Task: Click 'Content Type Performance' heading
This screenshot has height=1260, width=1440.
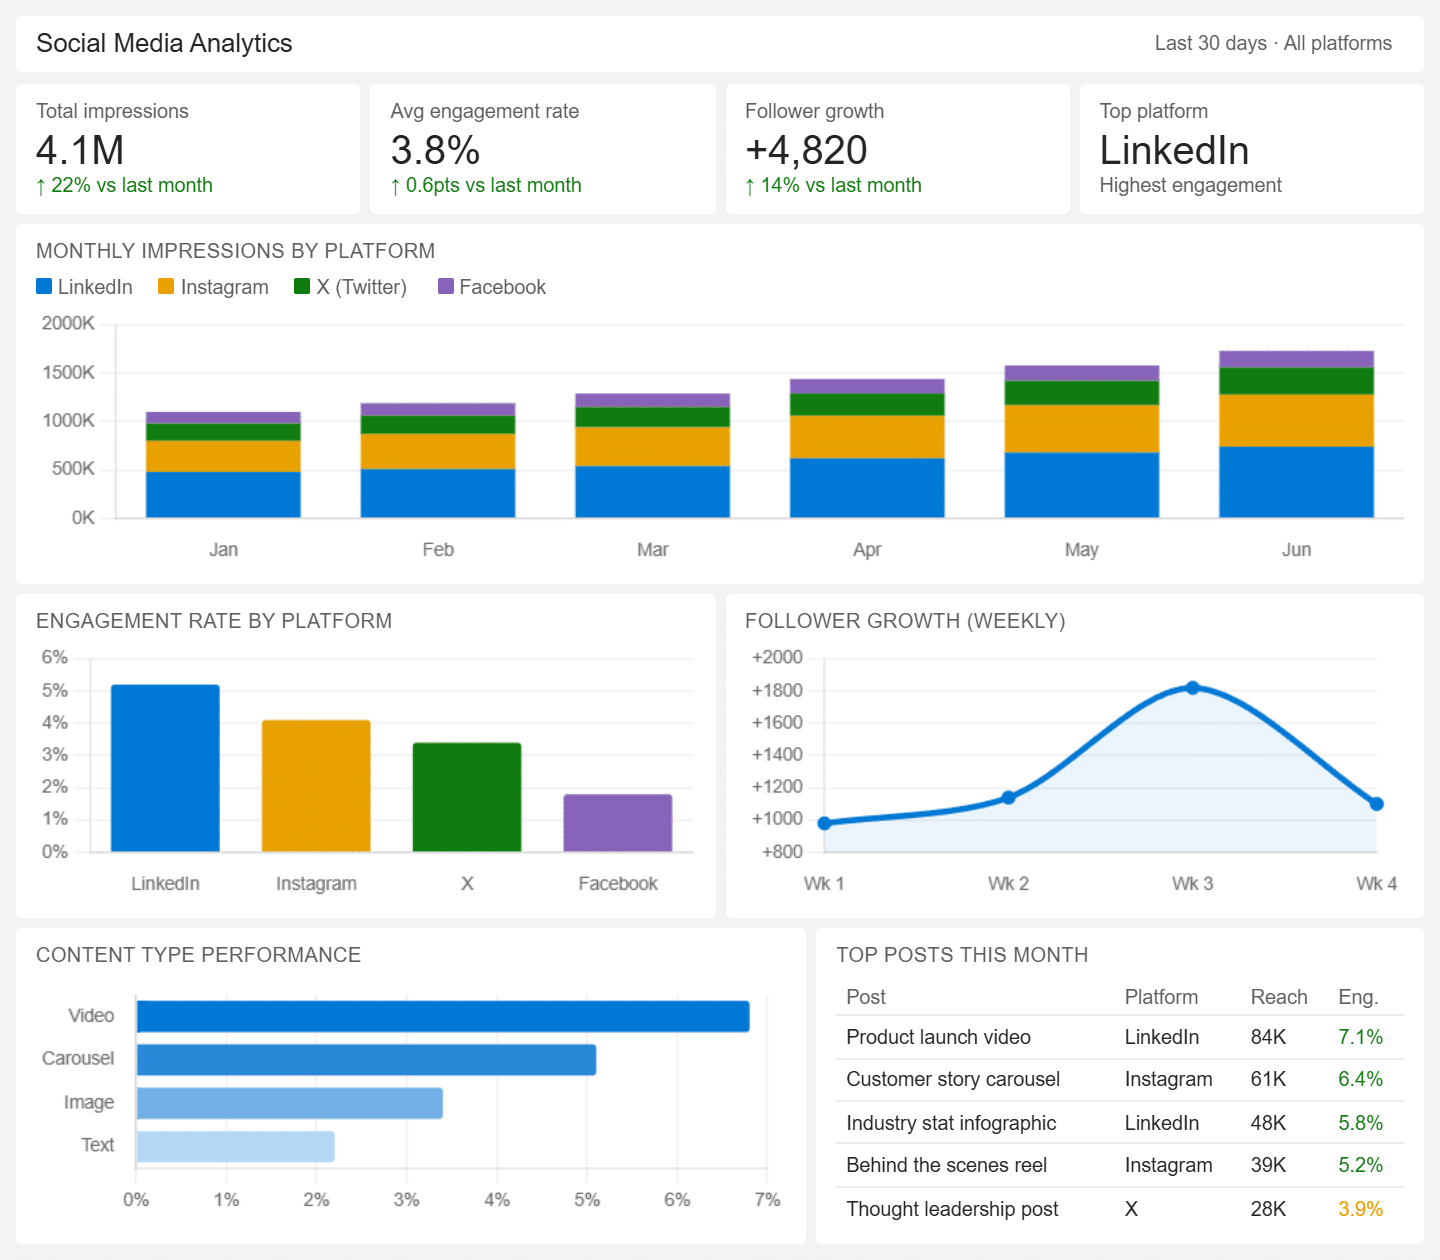Action: [x=198, y=955]
